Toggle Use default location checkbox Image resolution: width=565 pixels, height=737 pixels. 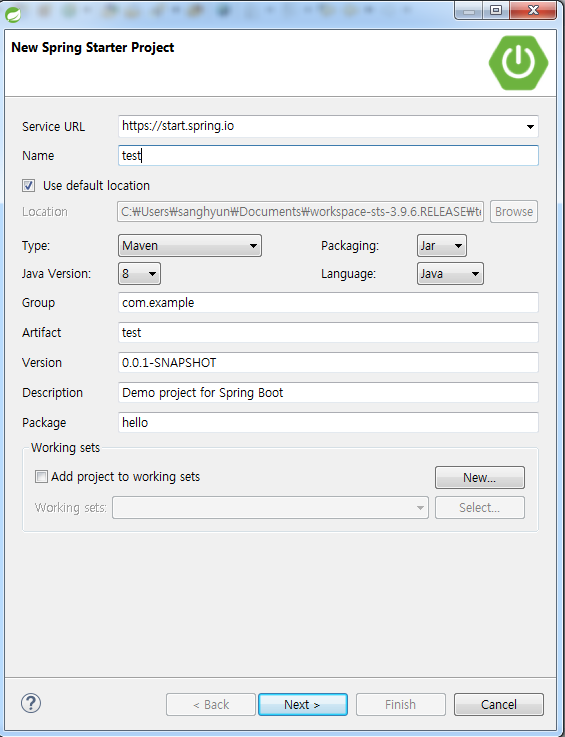[28, 186]
